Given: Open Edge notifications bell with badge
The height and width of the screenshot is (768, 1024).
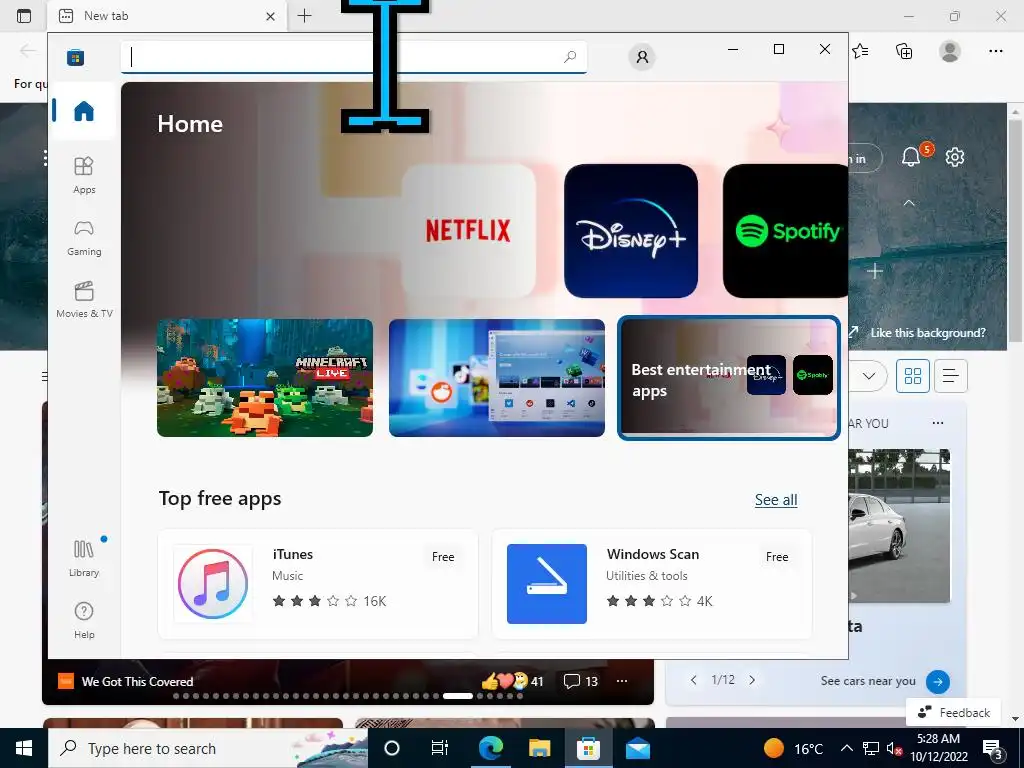Looking at the screenshot, I should tap(912, 156).
